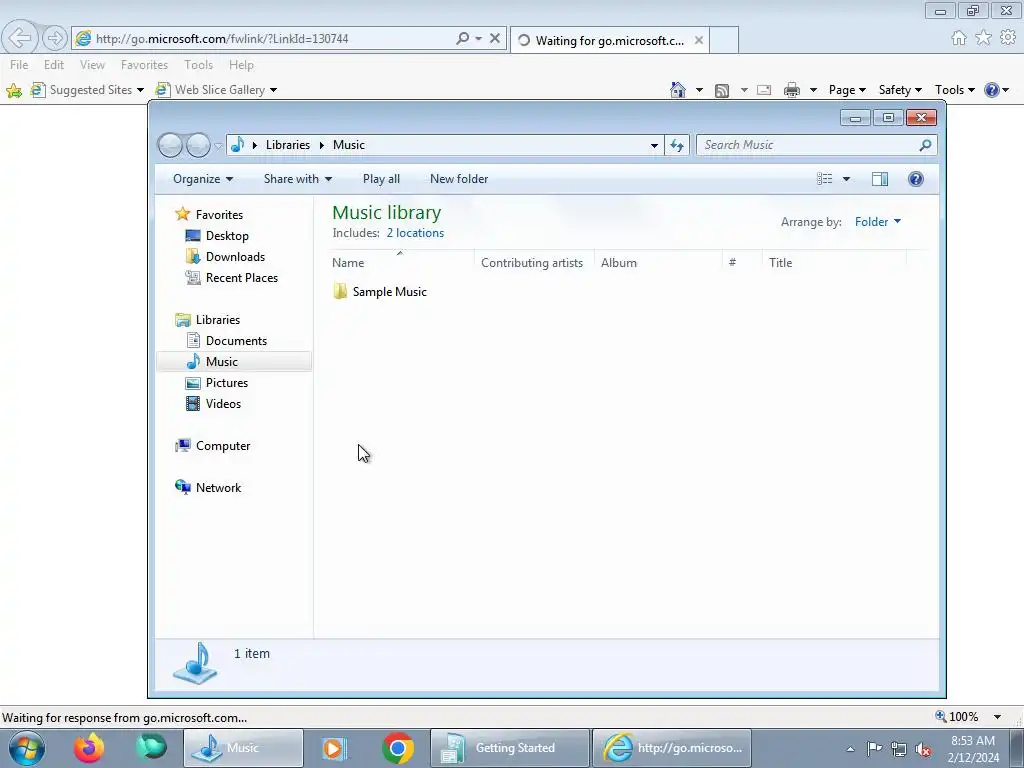The width and height of the screenshot is (1024, 768).
Task: Open the Edit menu
Action: pyautogui.click(x=54, y=65)
